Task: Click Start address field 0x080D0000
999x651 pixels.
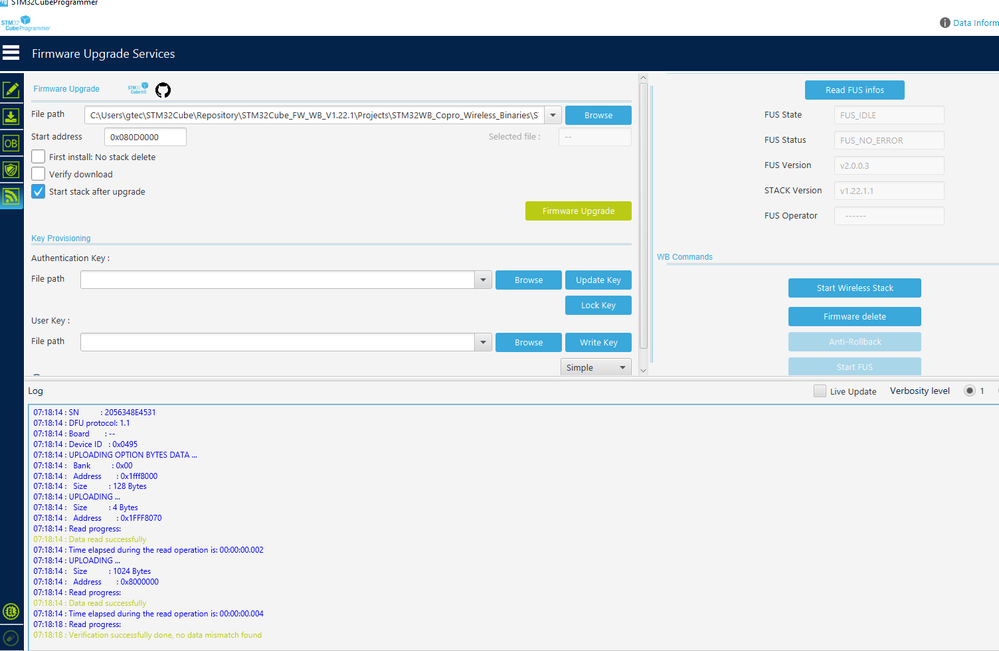Action: click(145, 137)
